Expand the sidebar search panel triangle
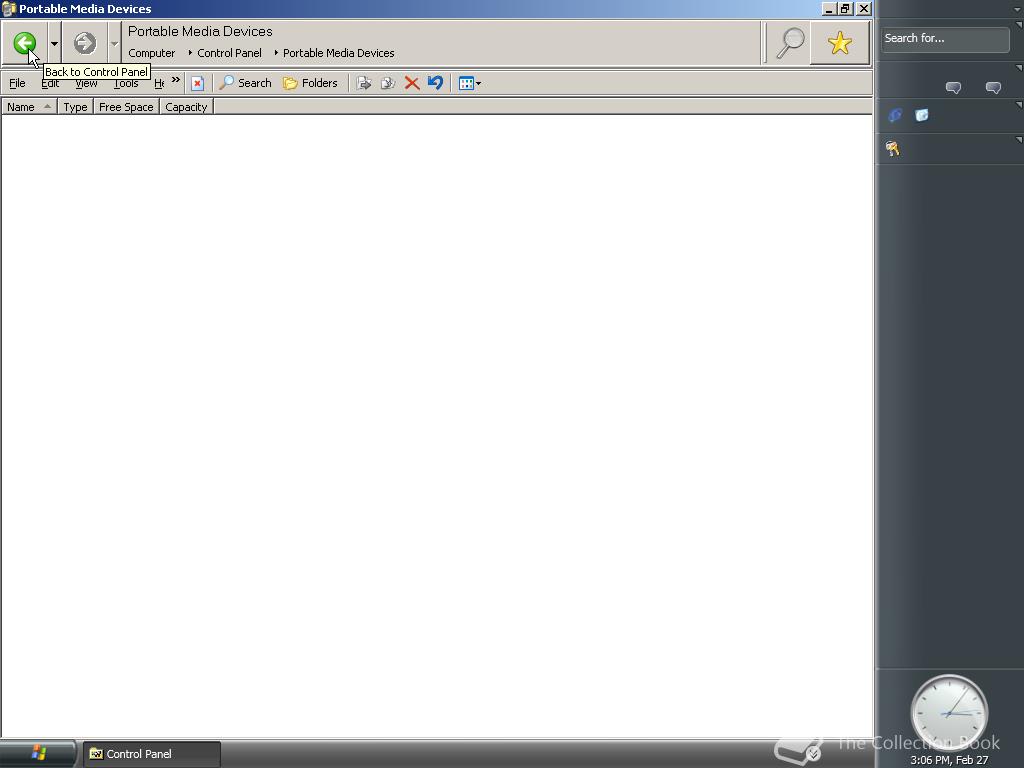The width and height of the screenshot is (1024, 768). (1019, 25)
